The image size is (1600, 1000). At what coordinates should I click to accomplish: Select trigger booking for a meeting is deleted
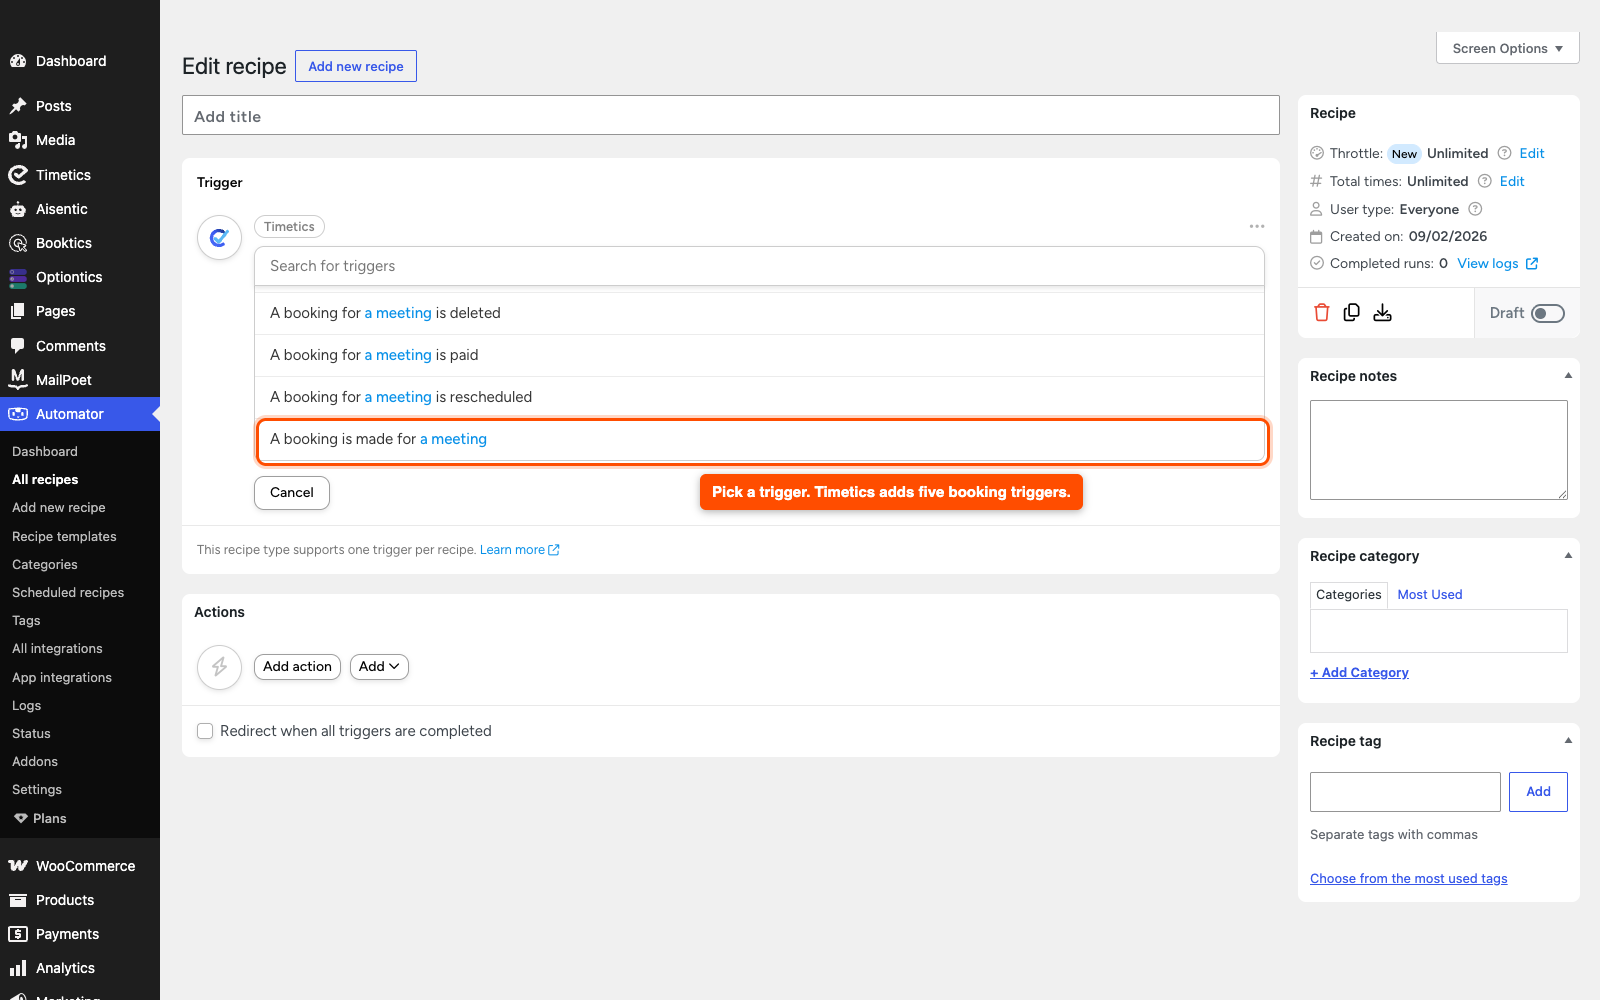point(760,313)
